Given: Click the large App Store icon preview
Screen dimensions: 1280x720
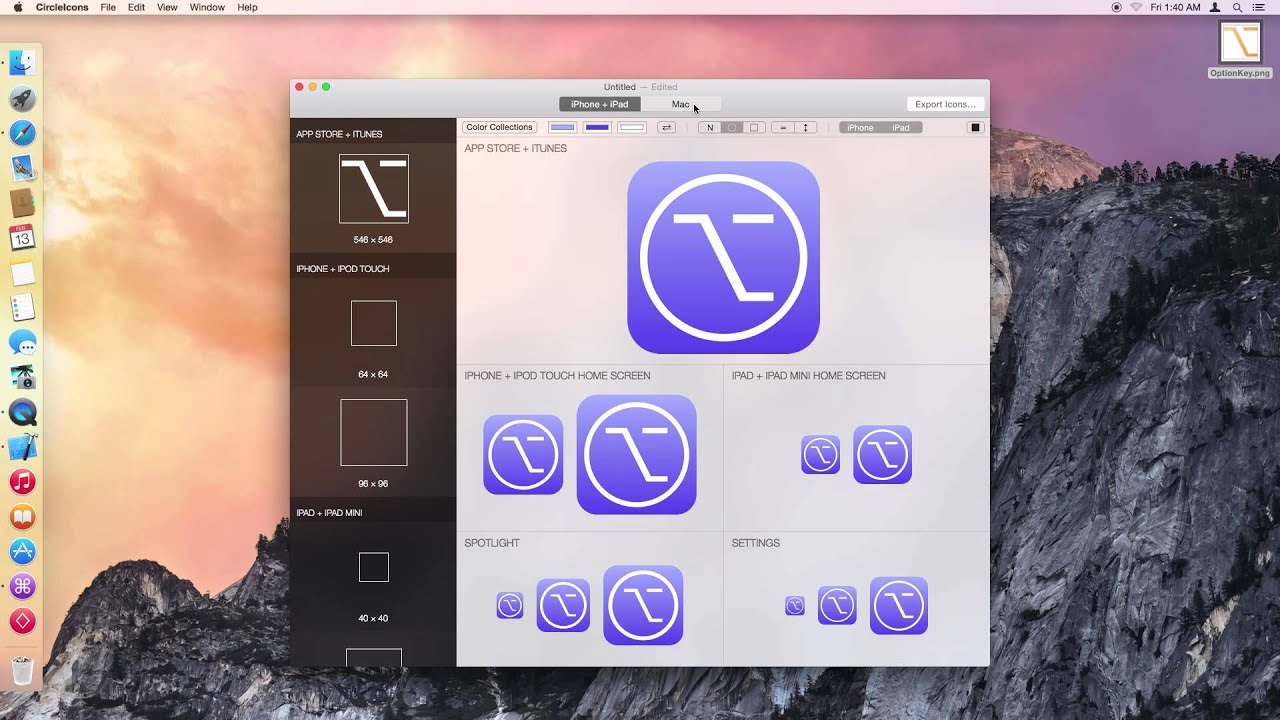Looking at the screenshot, I should click(x=723, y=257).
